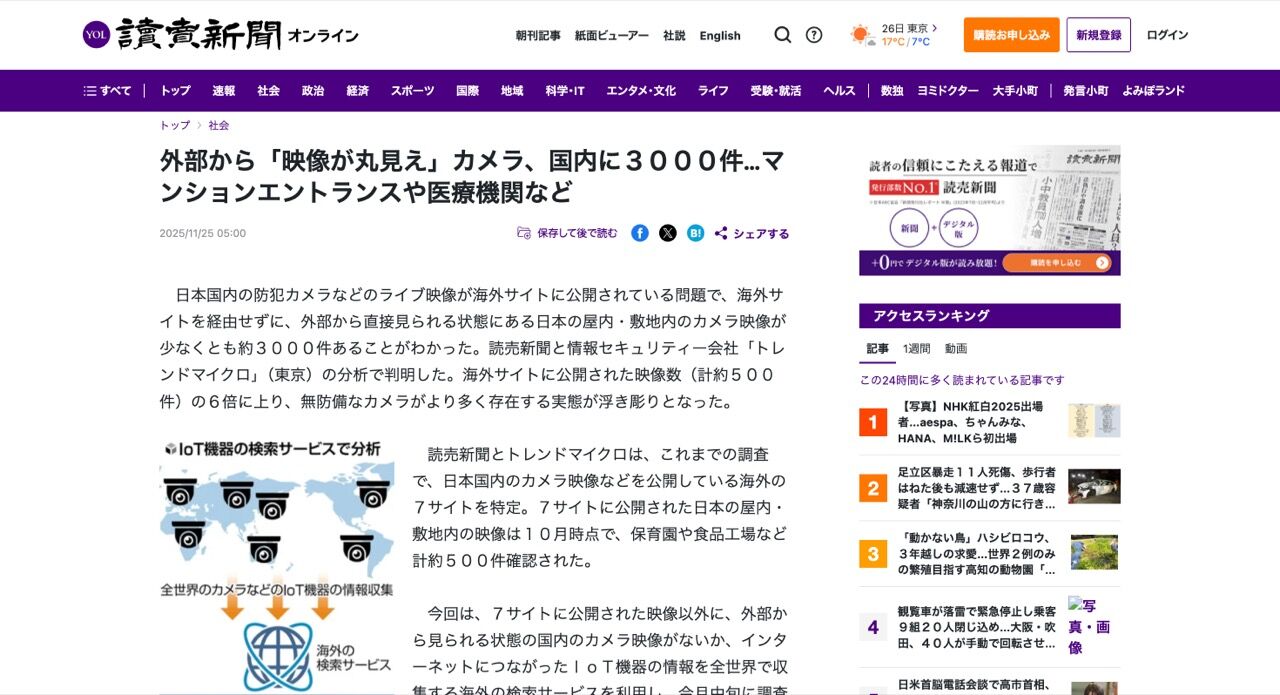Open the ヘルス section
The width and height of the screenshot is (1280, 695).
click(839, 91)
